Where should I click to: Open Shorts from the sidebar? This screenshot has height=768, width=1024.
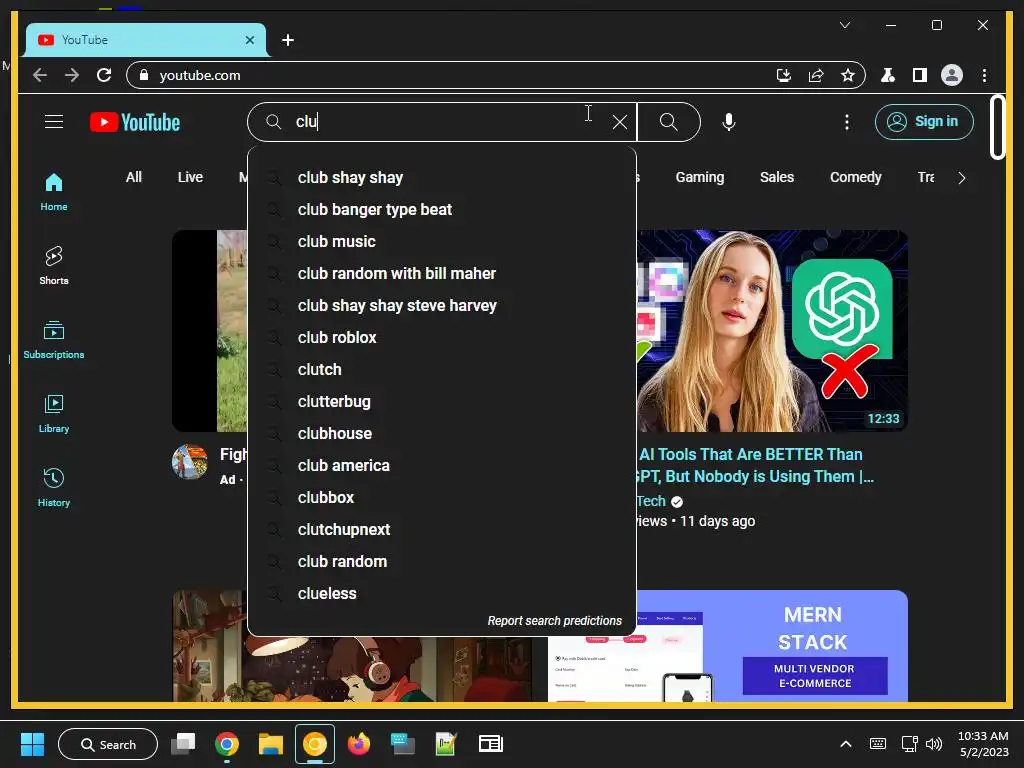[54, 265]
